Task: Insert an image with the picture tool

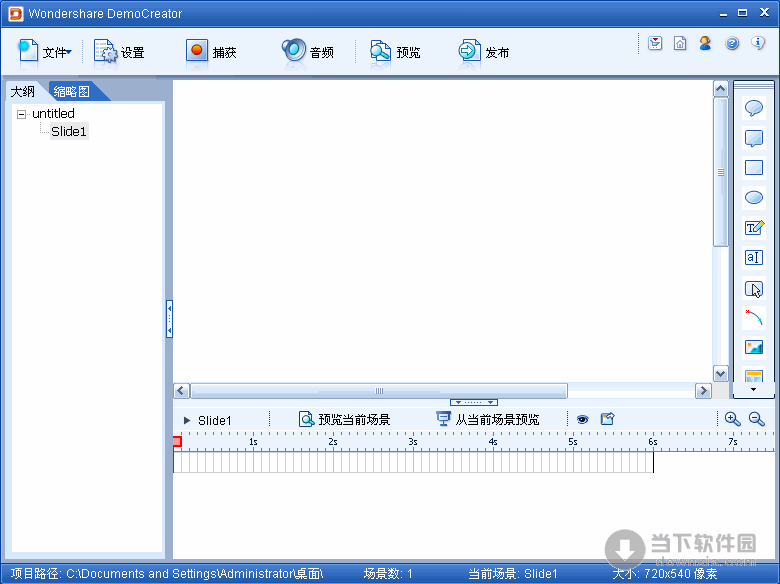Action: click(754, 347)
